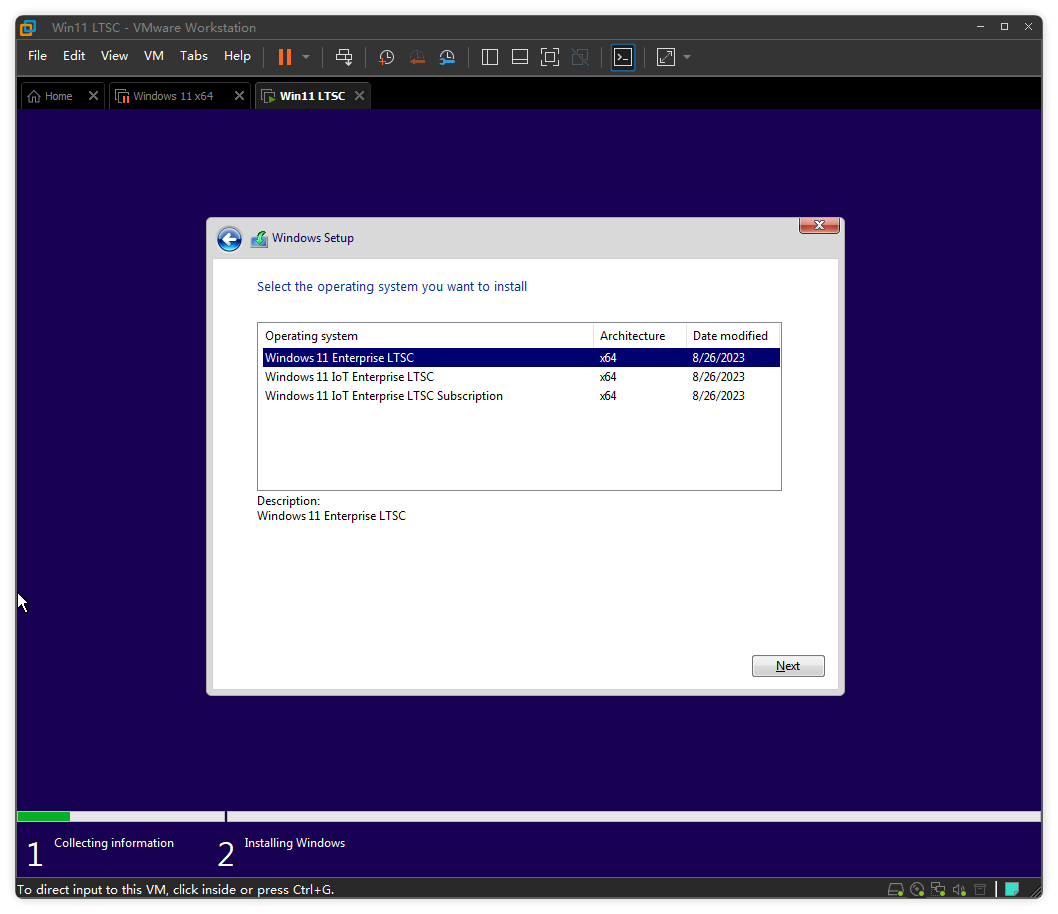Expand the power options dropdown arrow
This screenshot has height=914, width=1058.
tap(306, 57)
